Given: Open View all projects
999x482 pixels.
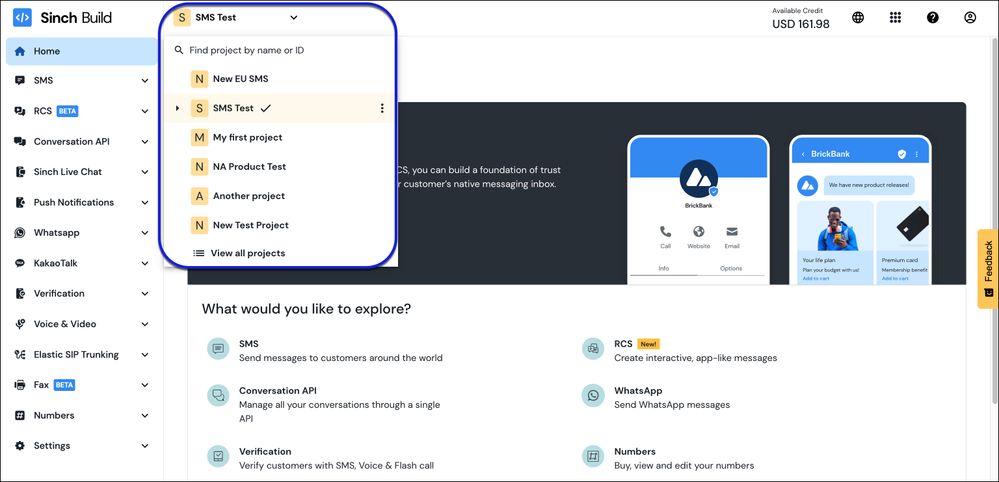Looking at the screenshot, I should (240, 253).
